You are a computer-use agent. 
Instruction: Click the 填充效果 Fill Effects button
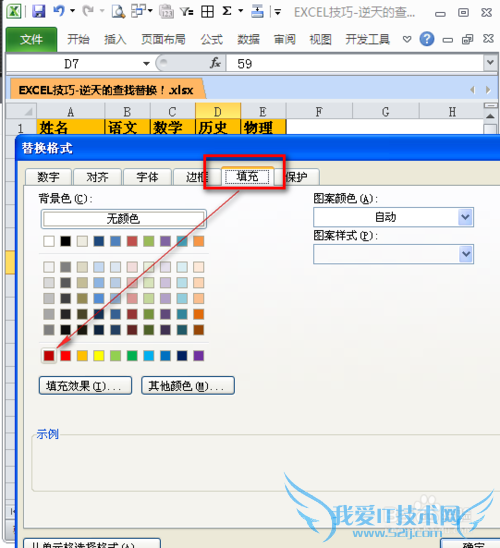click(85, 385)
